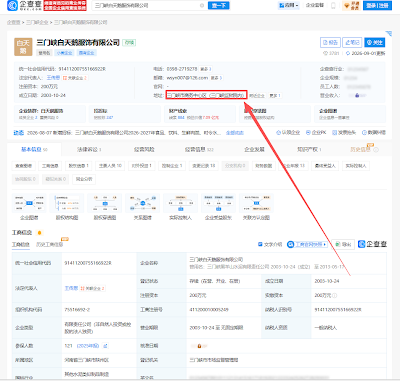Open the 王伟平 legal representative link

[x=53, y=78]
